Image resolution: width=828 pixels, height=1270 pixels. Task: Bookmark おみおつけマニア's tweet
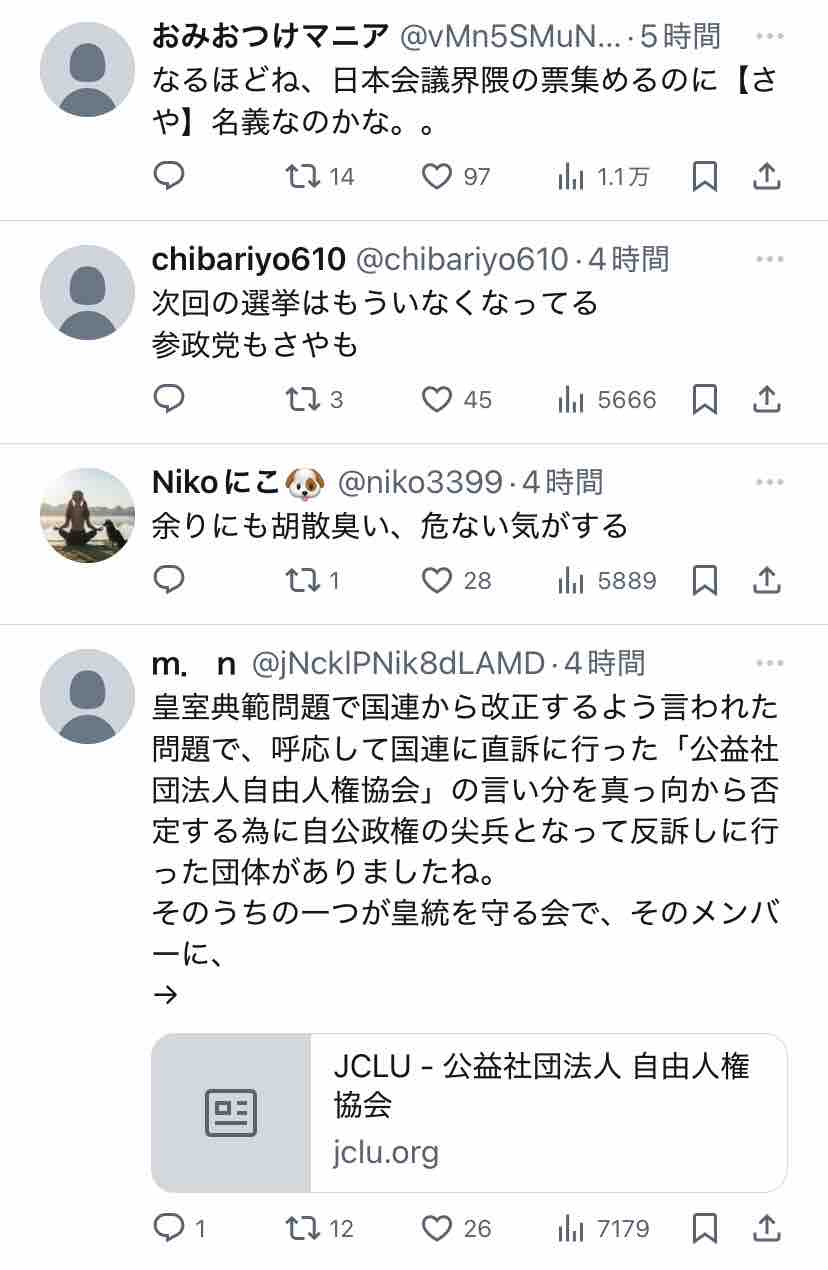click(x=705, y=177)
